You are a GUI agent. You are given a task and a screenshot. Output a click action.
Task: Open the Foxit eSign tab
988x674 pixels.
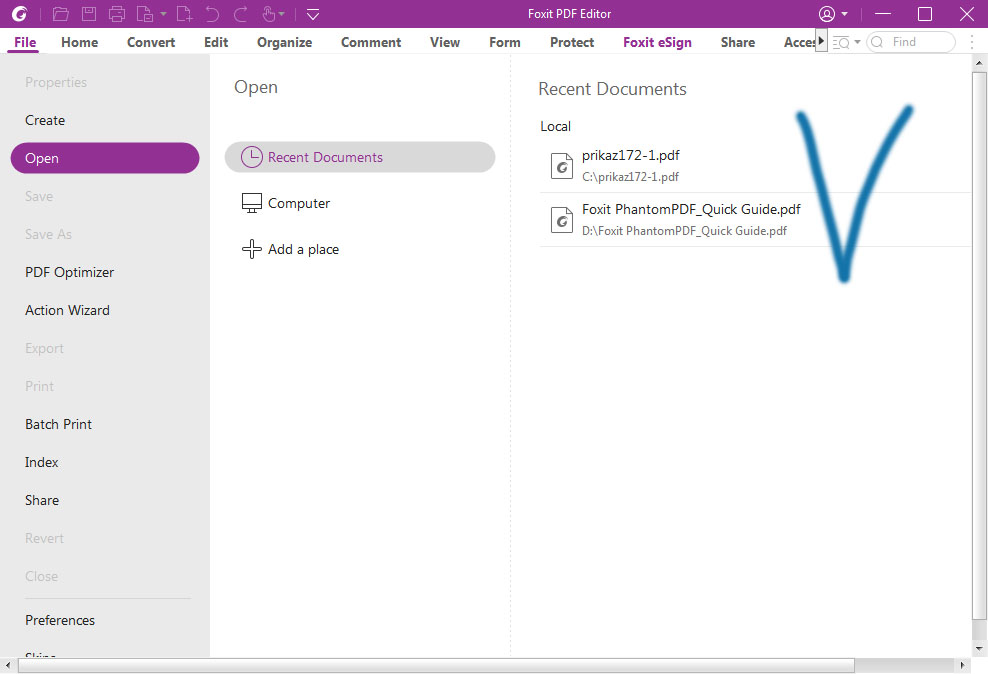[657, 42]
